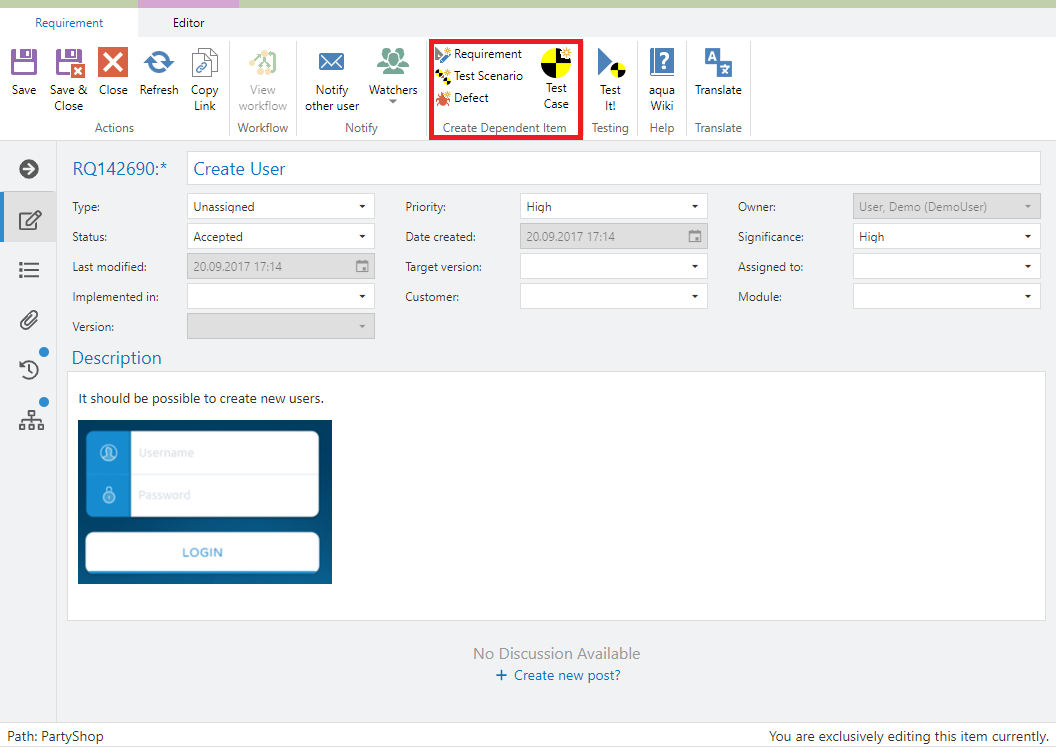Click the Test It! icon
1056x748 pixels.
(610, 65)
